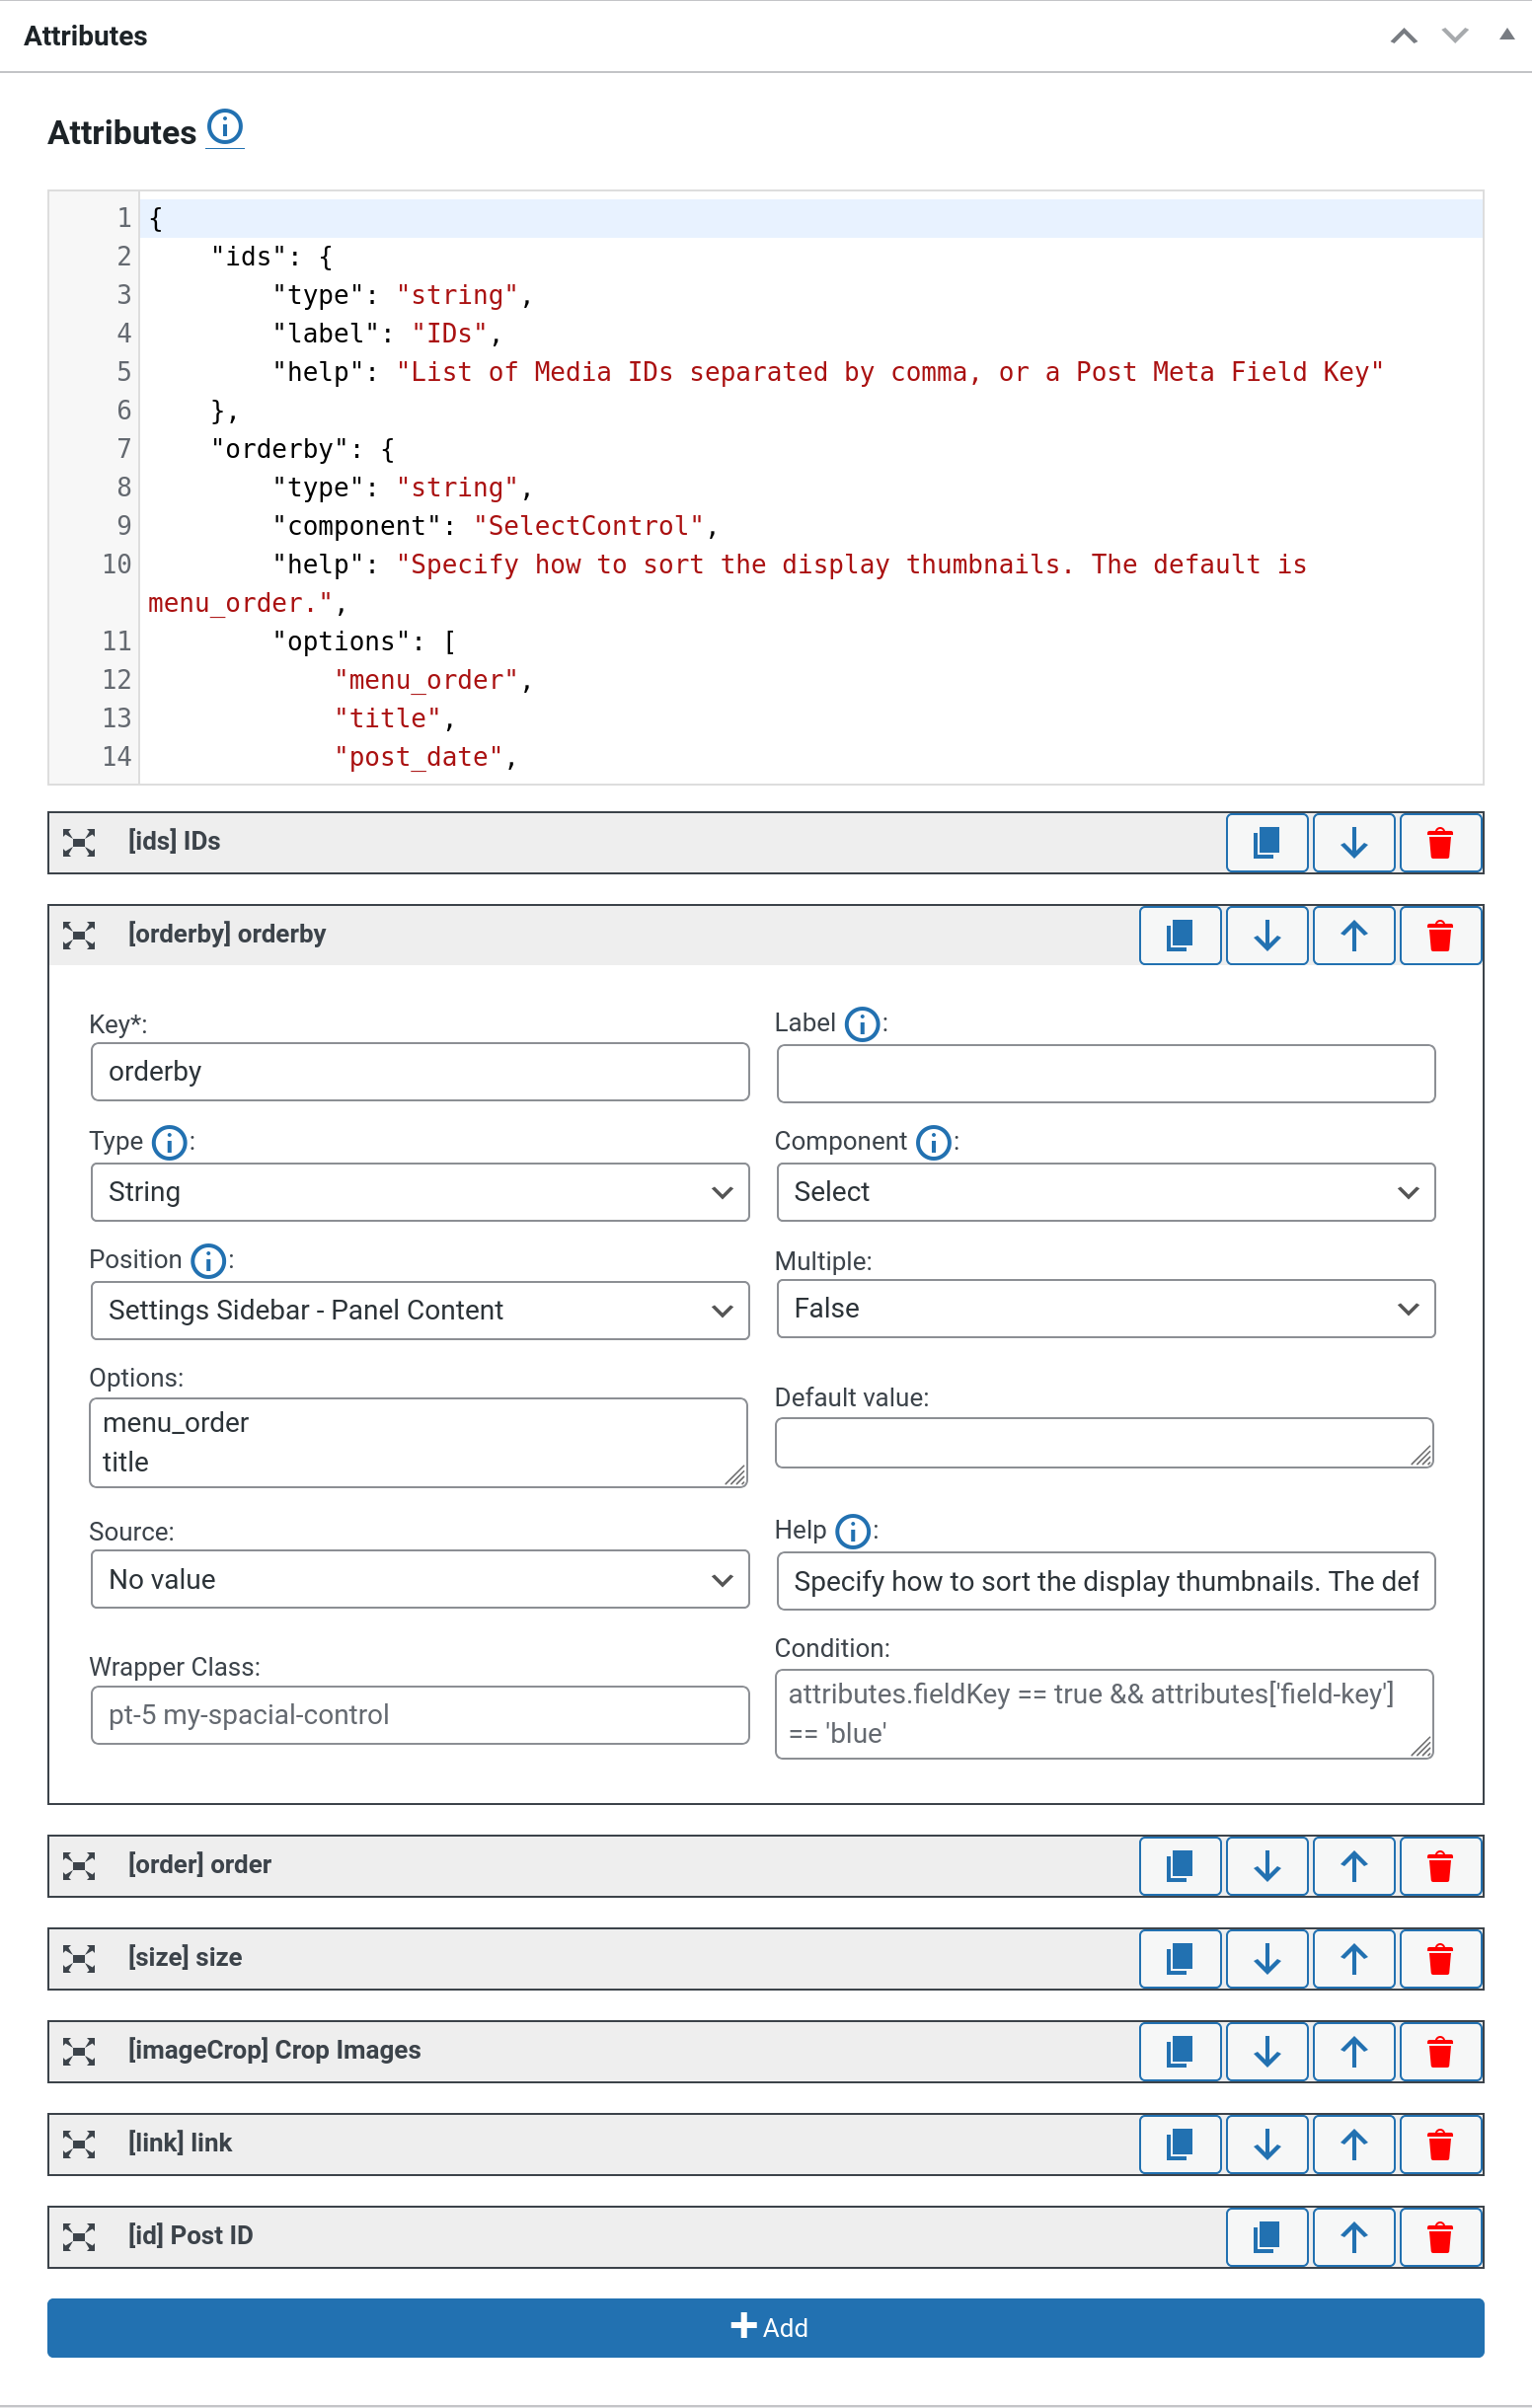Click the Default value textarea
1532x2408 pixels.
point(1105,1443)
